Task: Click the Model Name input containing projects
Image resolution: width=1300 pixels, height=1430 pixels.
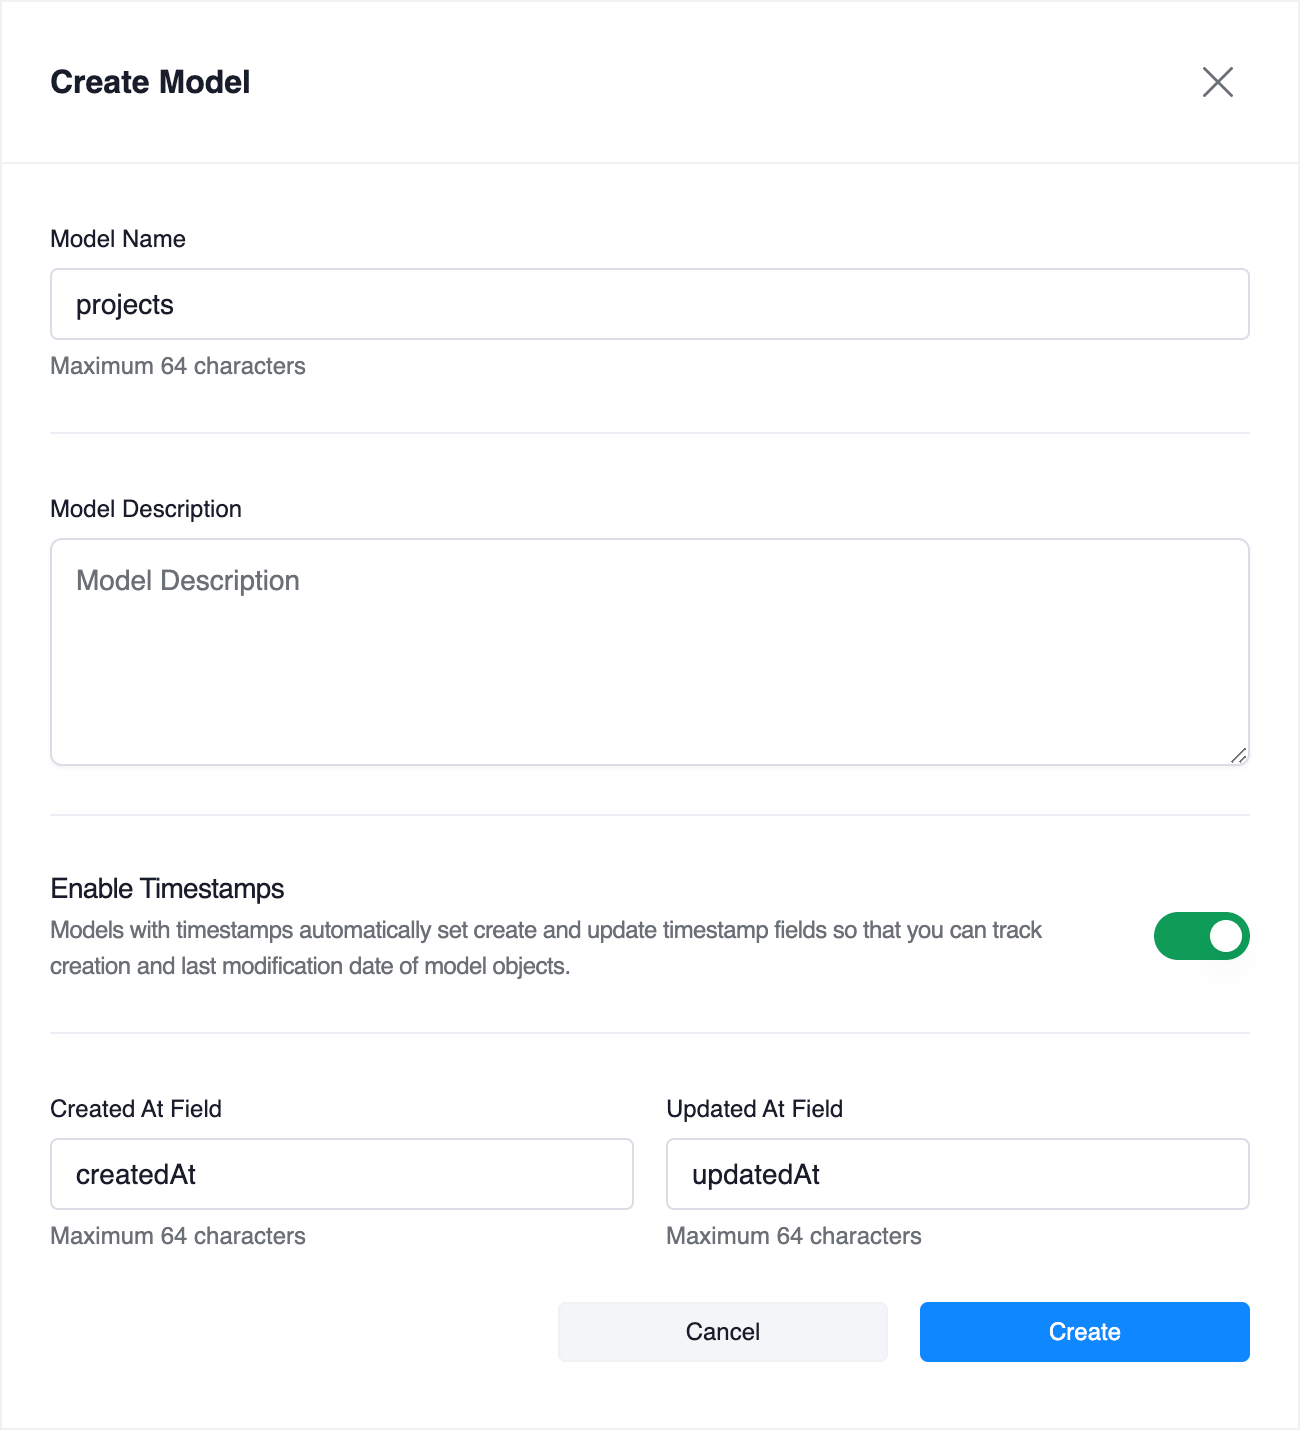Action: (650, 304)
